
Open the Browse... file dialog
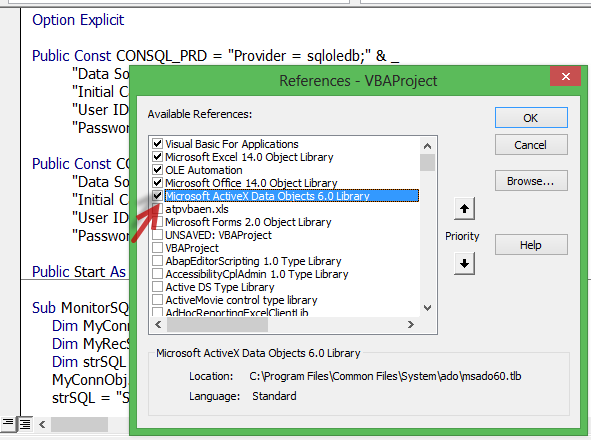(531, 181)
